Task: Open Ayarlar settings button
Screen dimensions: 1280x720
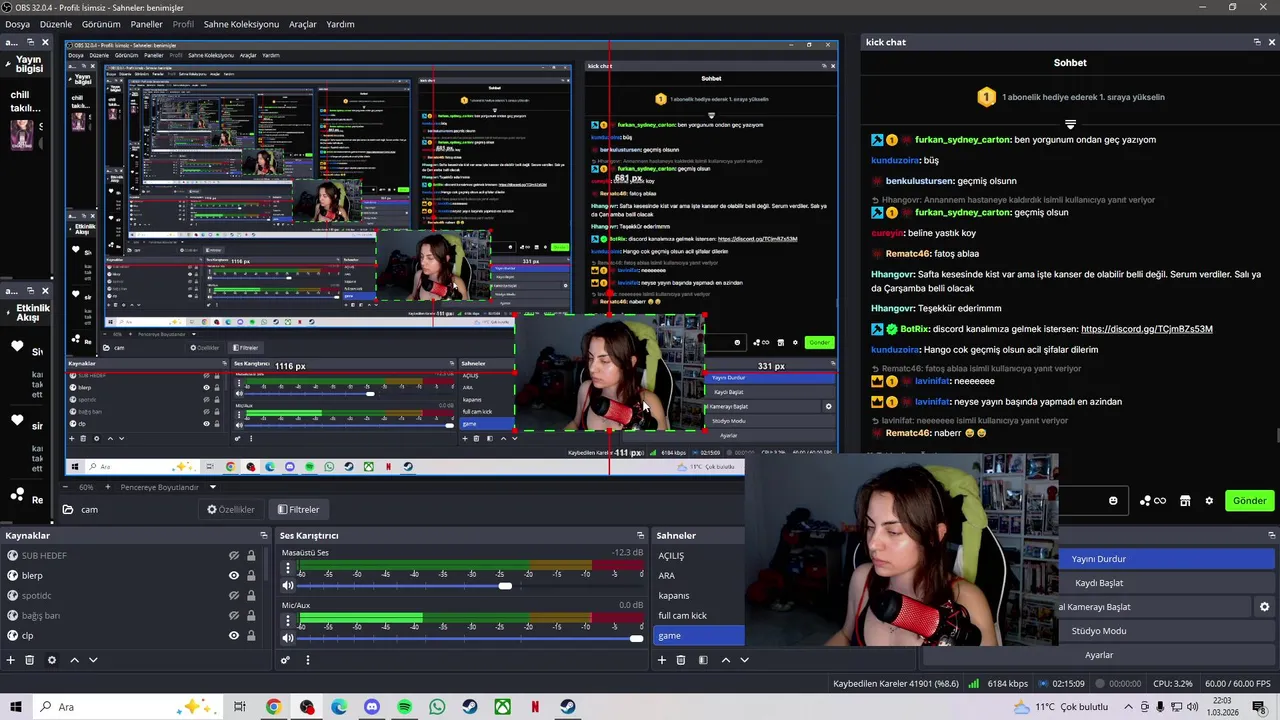Action: pos(1099,655)
